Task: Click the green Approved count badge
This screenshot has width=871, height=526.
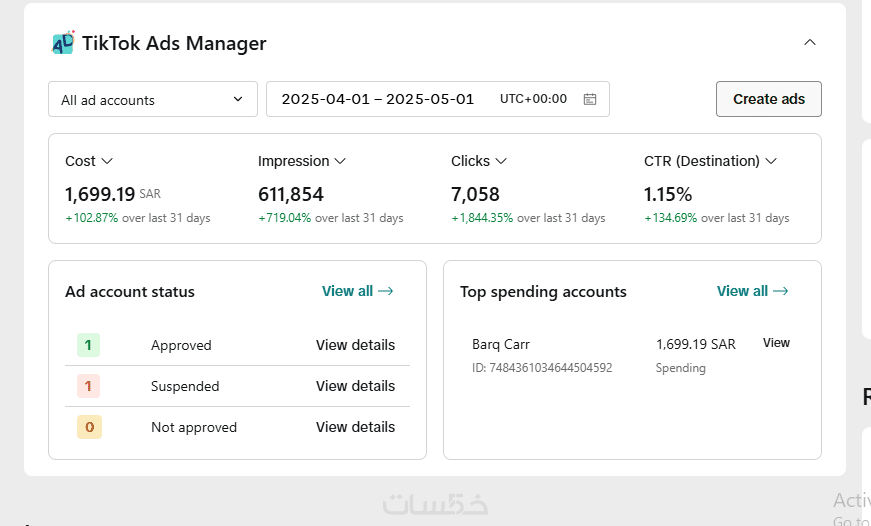Action: coord(88,345)
